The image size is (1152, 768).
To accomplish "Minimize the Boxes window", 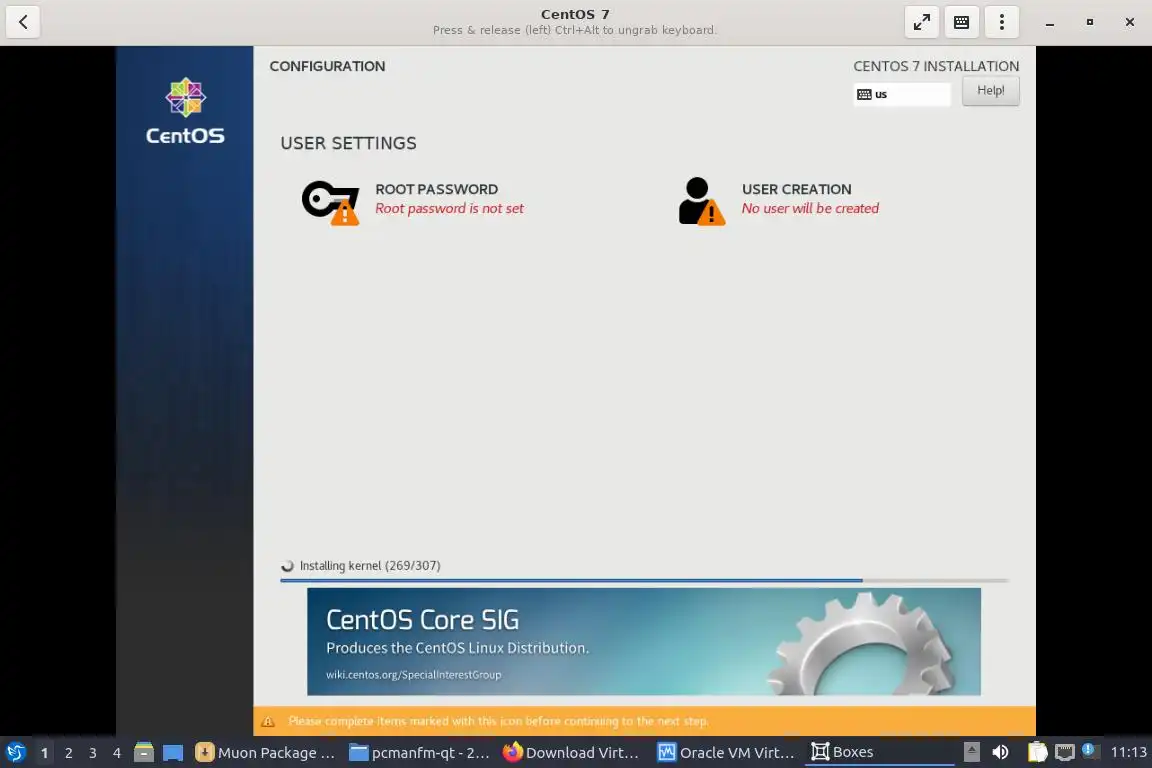I will [1050, 23].
